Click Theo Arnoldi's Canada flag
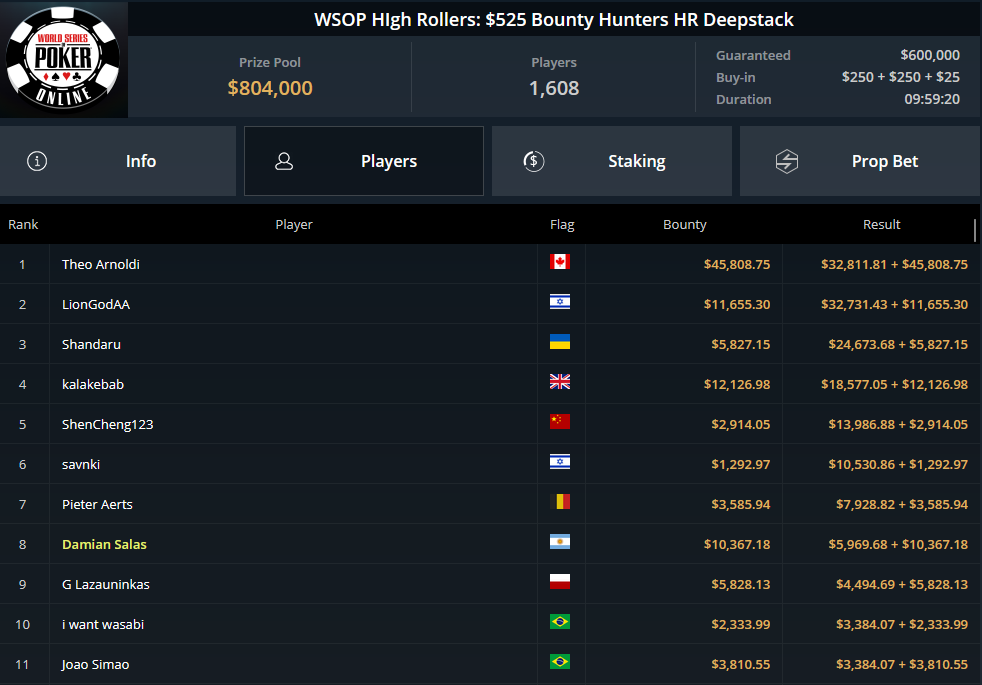982x685 pixels. tap(560, 262)
